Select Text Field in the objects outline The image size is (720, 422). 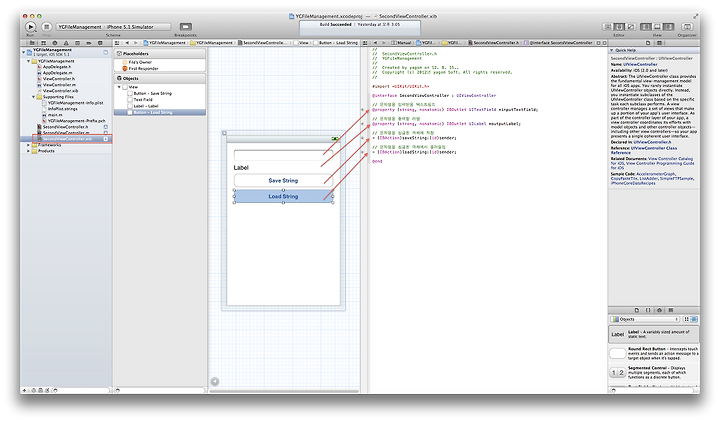coord(142,100)
